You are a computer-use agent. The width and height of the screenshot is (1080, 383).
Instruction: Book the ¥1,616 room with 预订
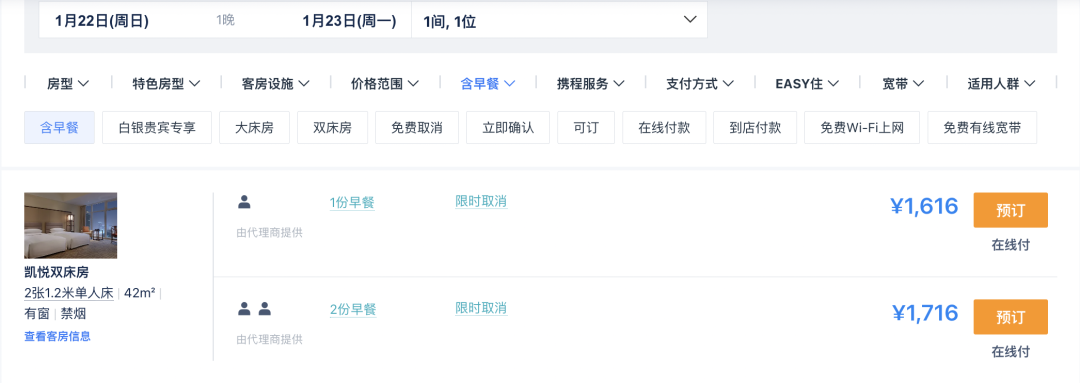pyautogui.click(x=1010, y=210)
